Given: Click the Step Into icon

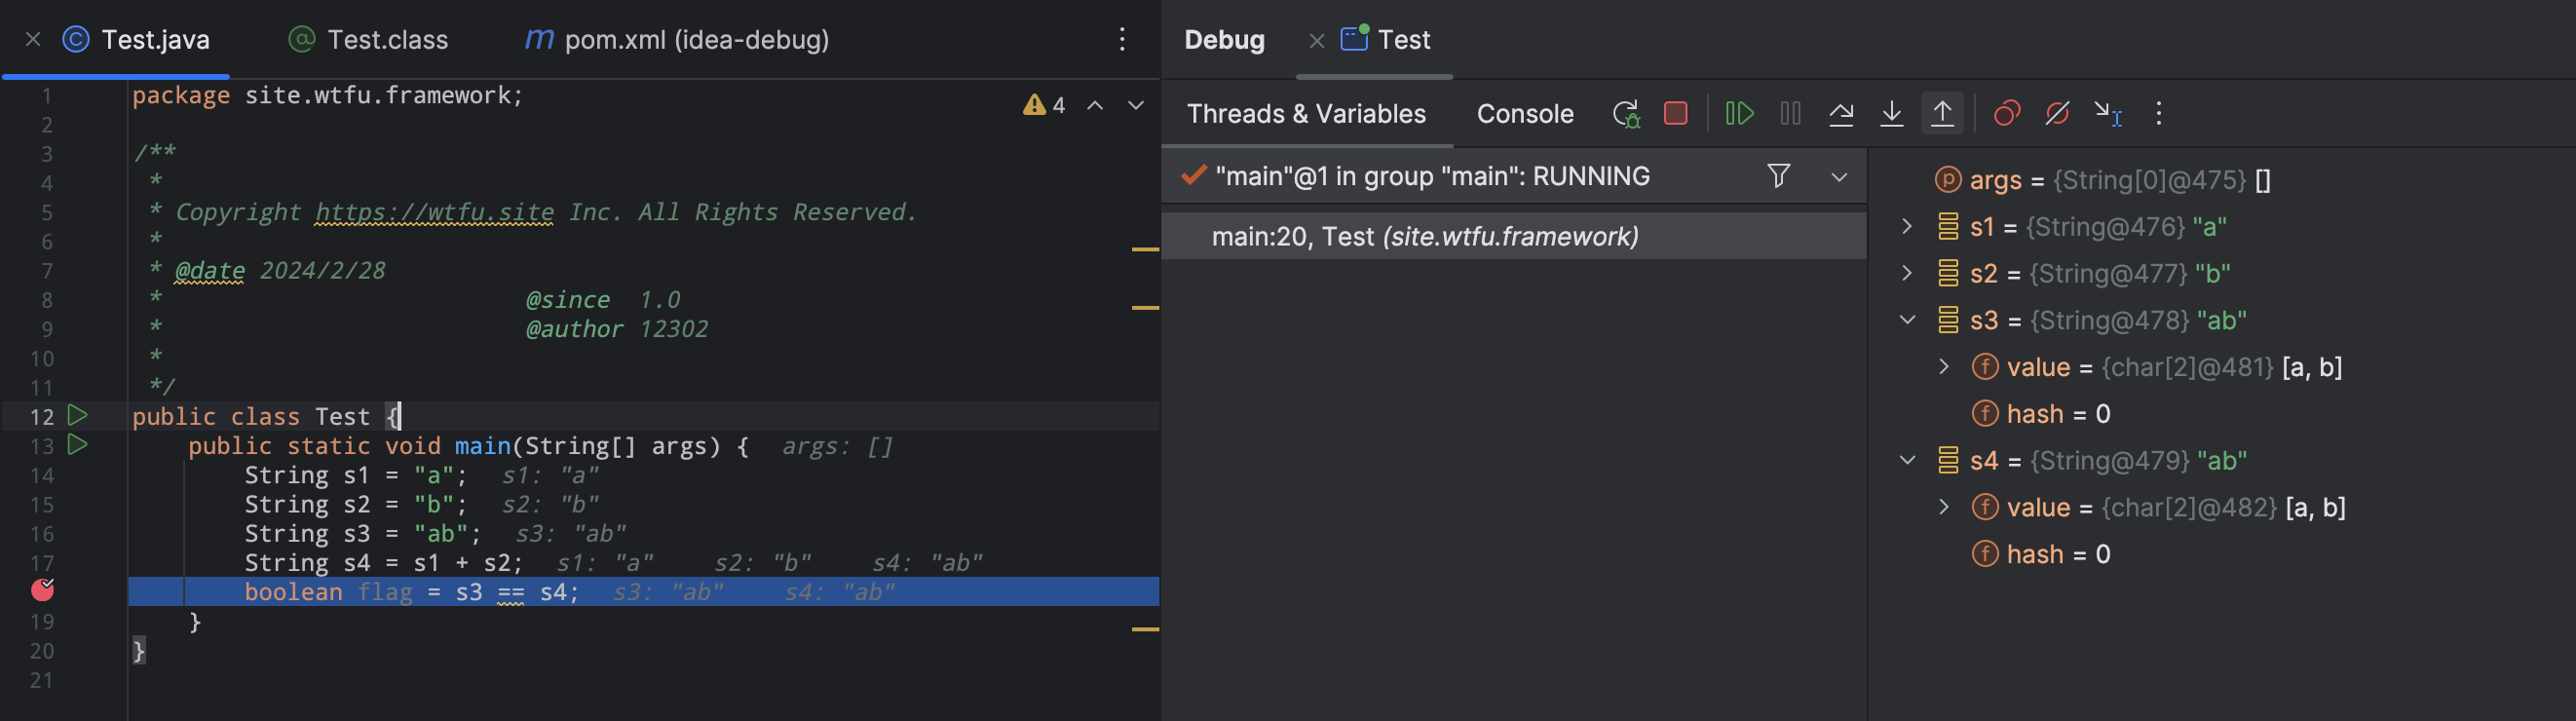Looking at the screenshot, I should point(1891,114).
